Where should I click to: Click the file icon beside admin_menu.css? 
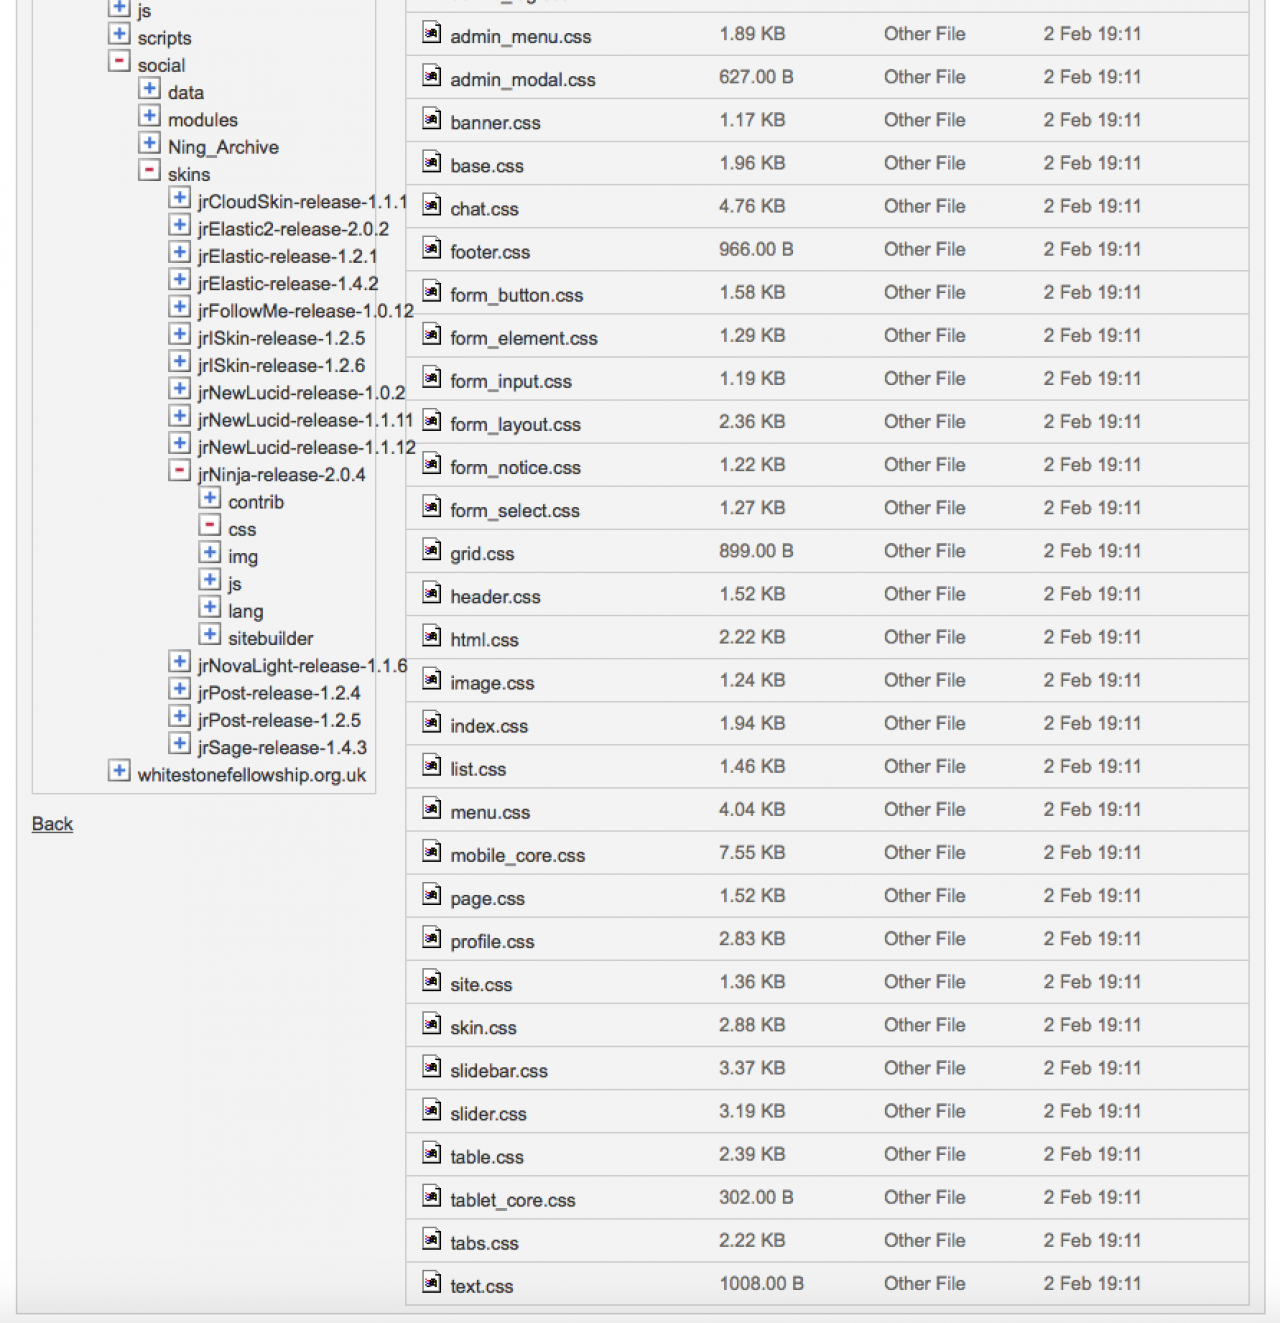431,33
